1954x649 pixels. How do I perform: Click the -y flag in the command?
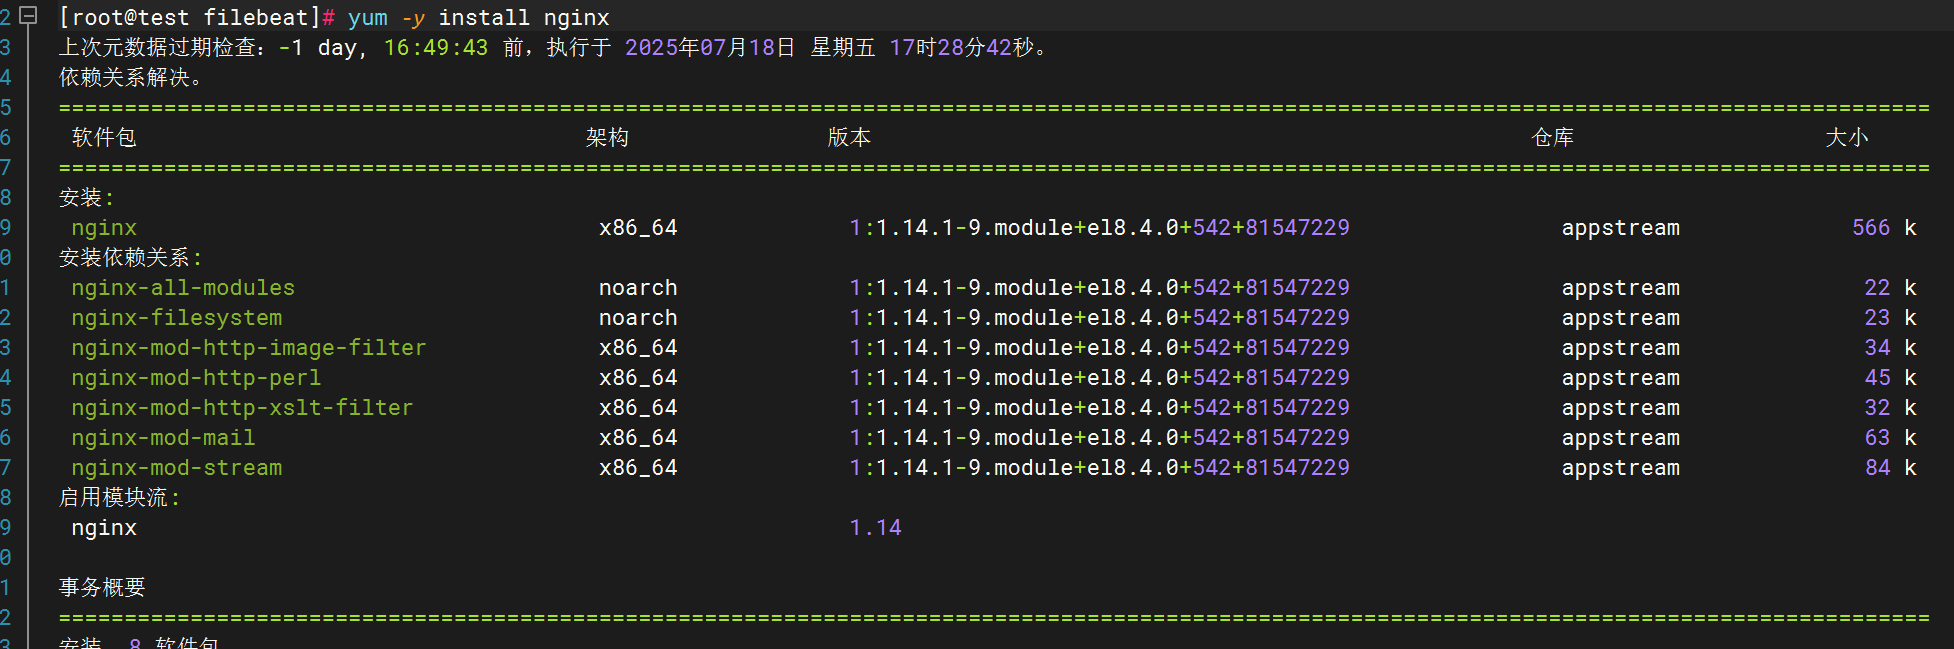click(413, 18)
